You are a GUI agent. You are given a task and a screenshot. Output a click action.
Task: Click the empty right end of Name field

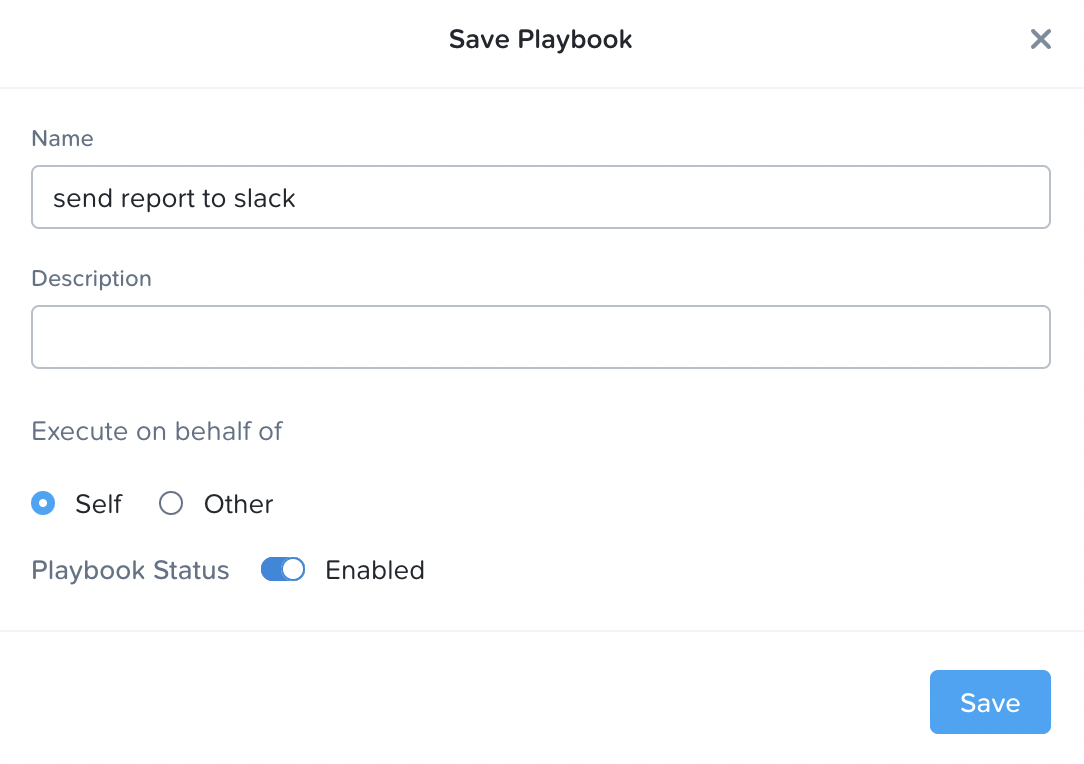pyautogui.click(x=800, y=198)
